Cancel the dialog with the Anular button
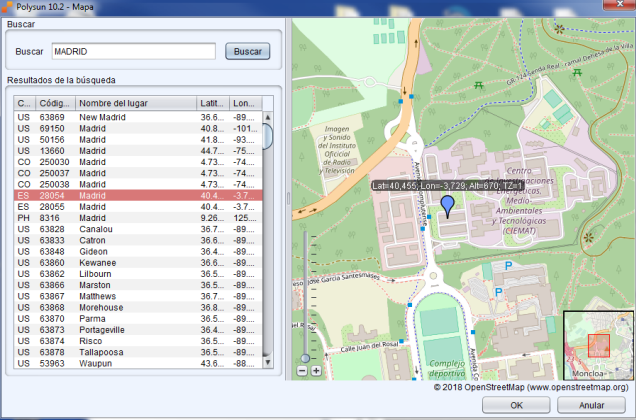Image resolution: width=636 pixels, height=420 pixels. pyautogui.click(x=592, y=405)
